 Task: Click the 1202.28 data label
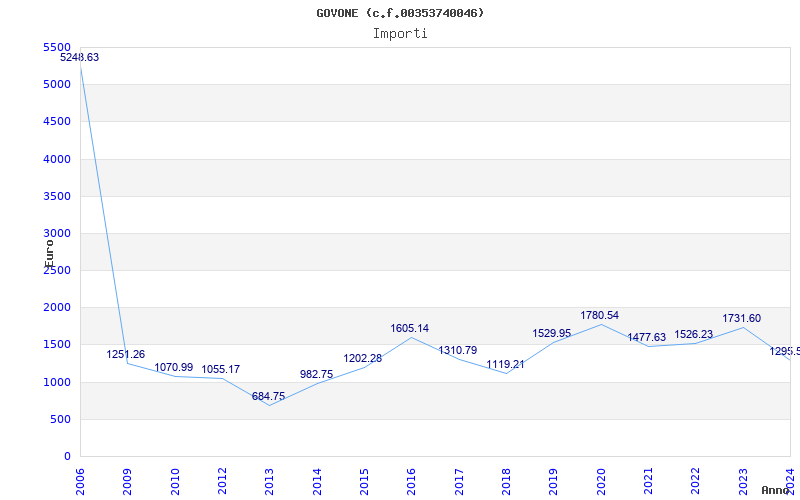362,359
